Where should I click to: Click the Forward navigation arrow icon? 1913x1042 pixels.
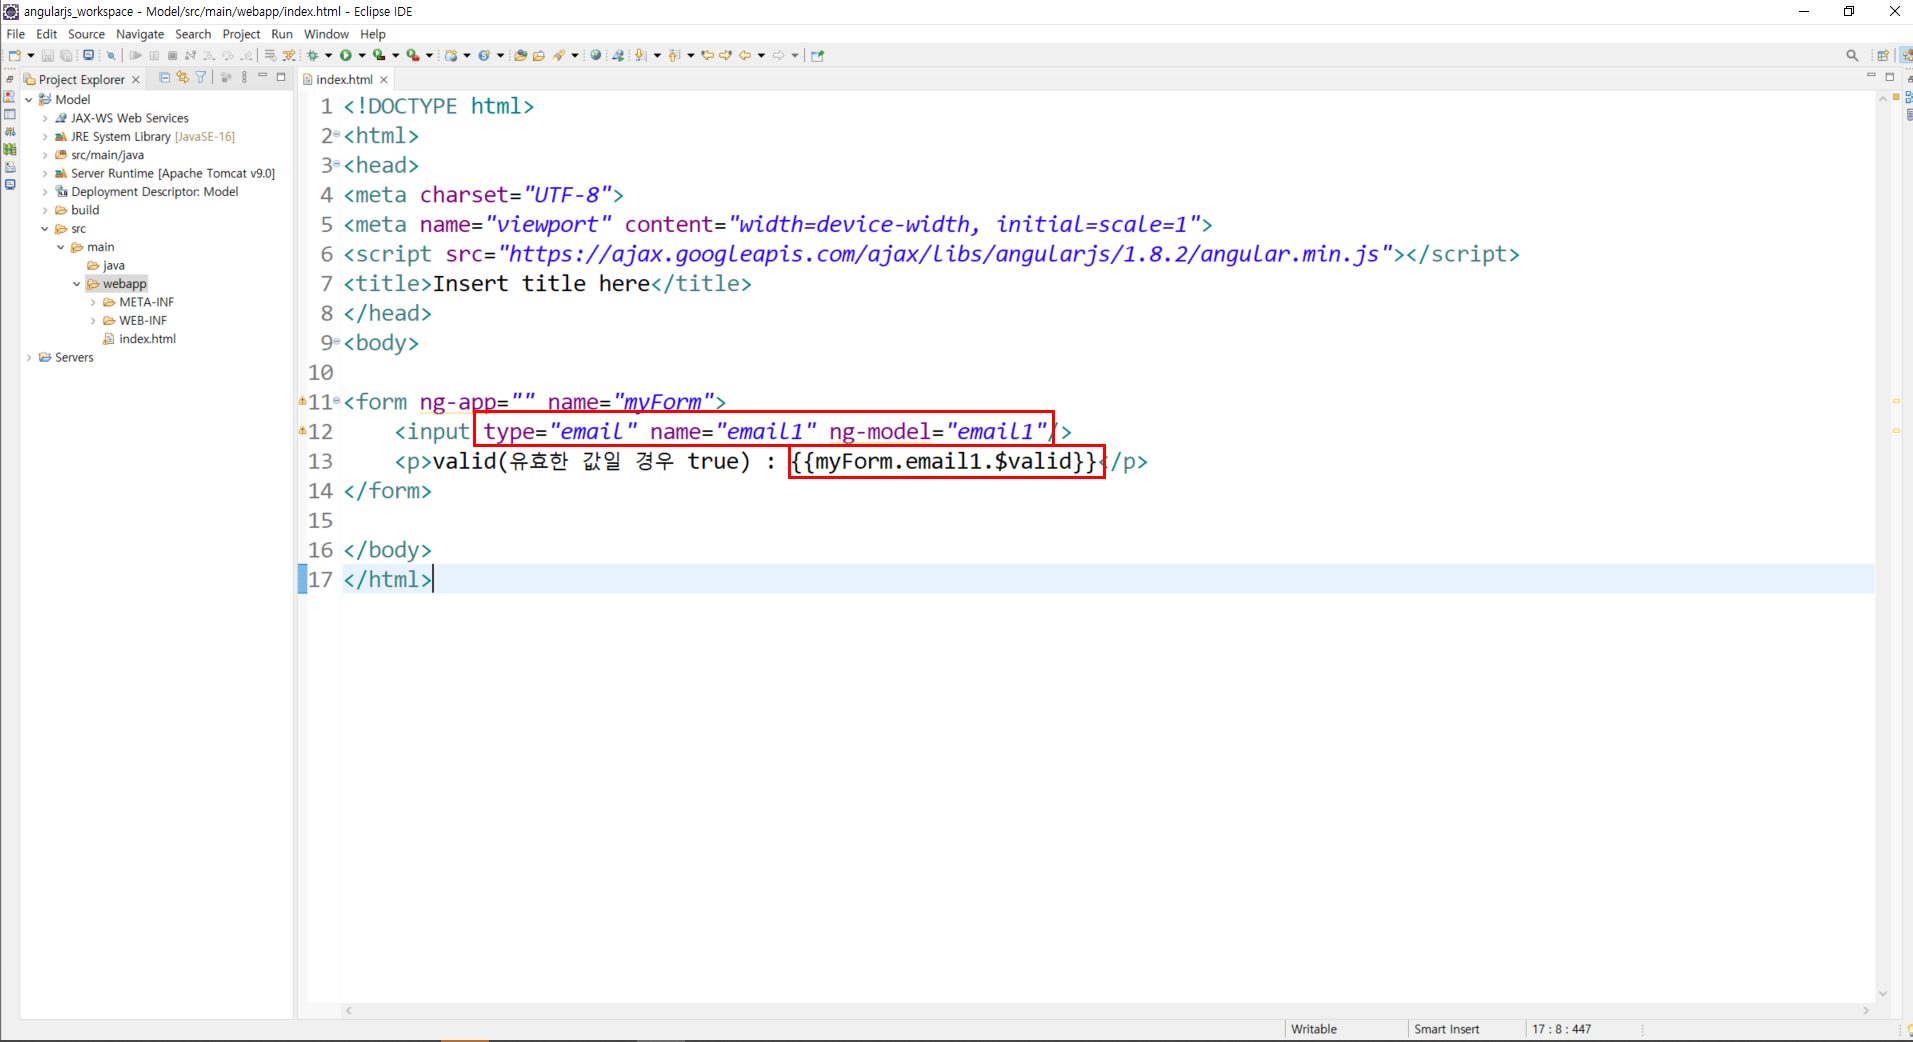[x=778, y=56]
